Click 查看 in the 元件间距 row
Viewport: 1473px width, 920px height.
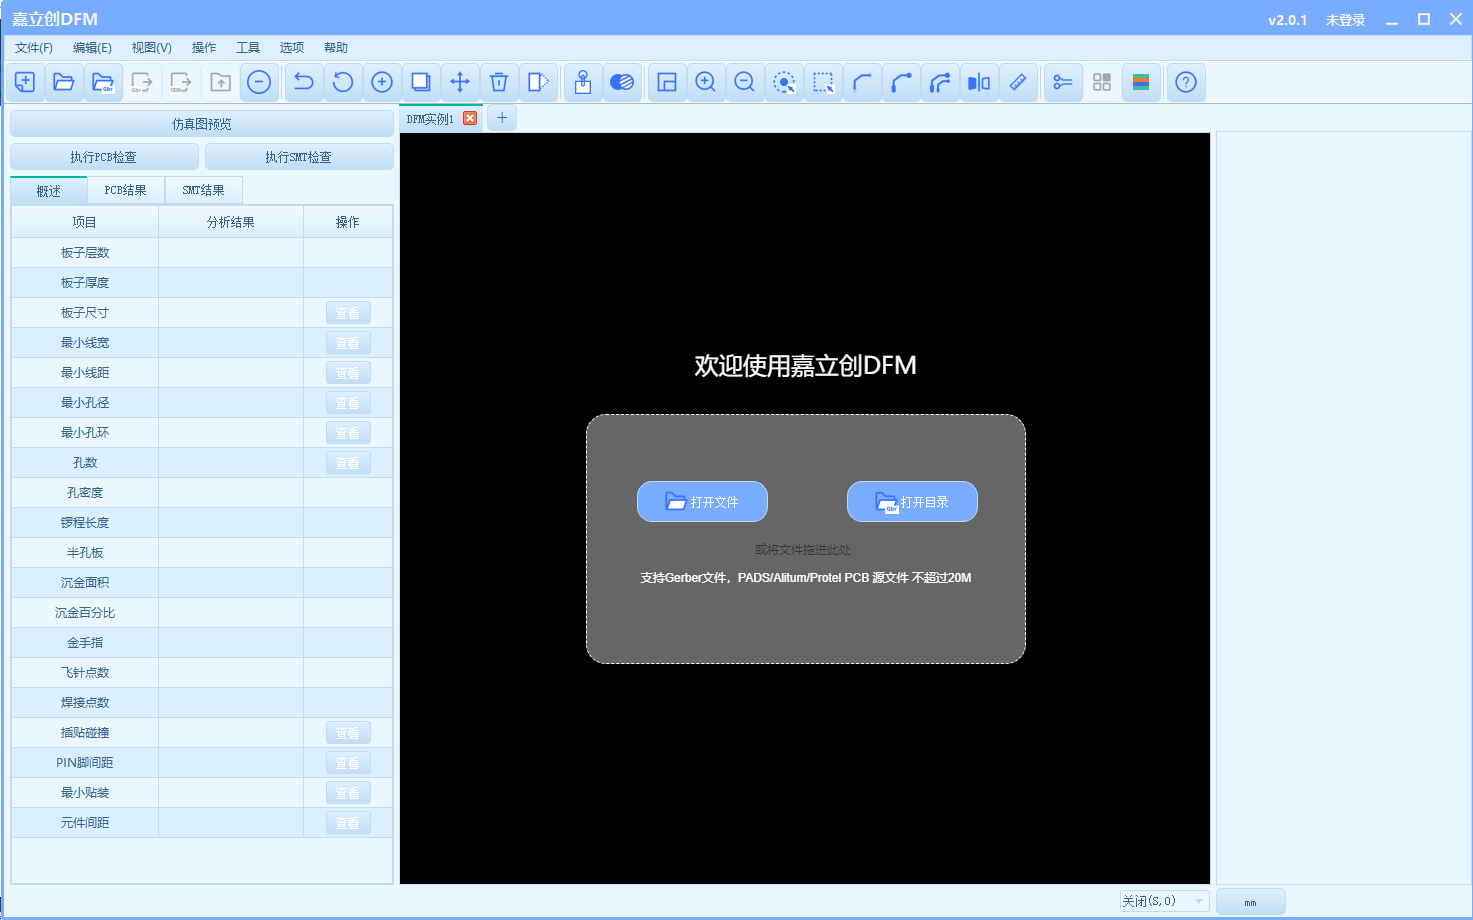coord(348,823)
